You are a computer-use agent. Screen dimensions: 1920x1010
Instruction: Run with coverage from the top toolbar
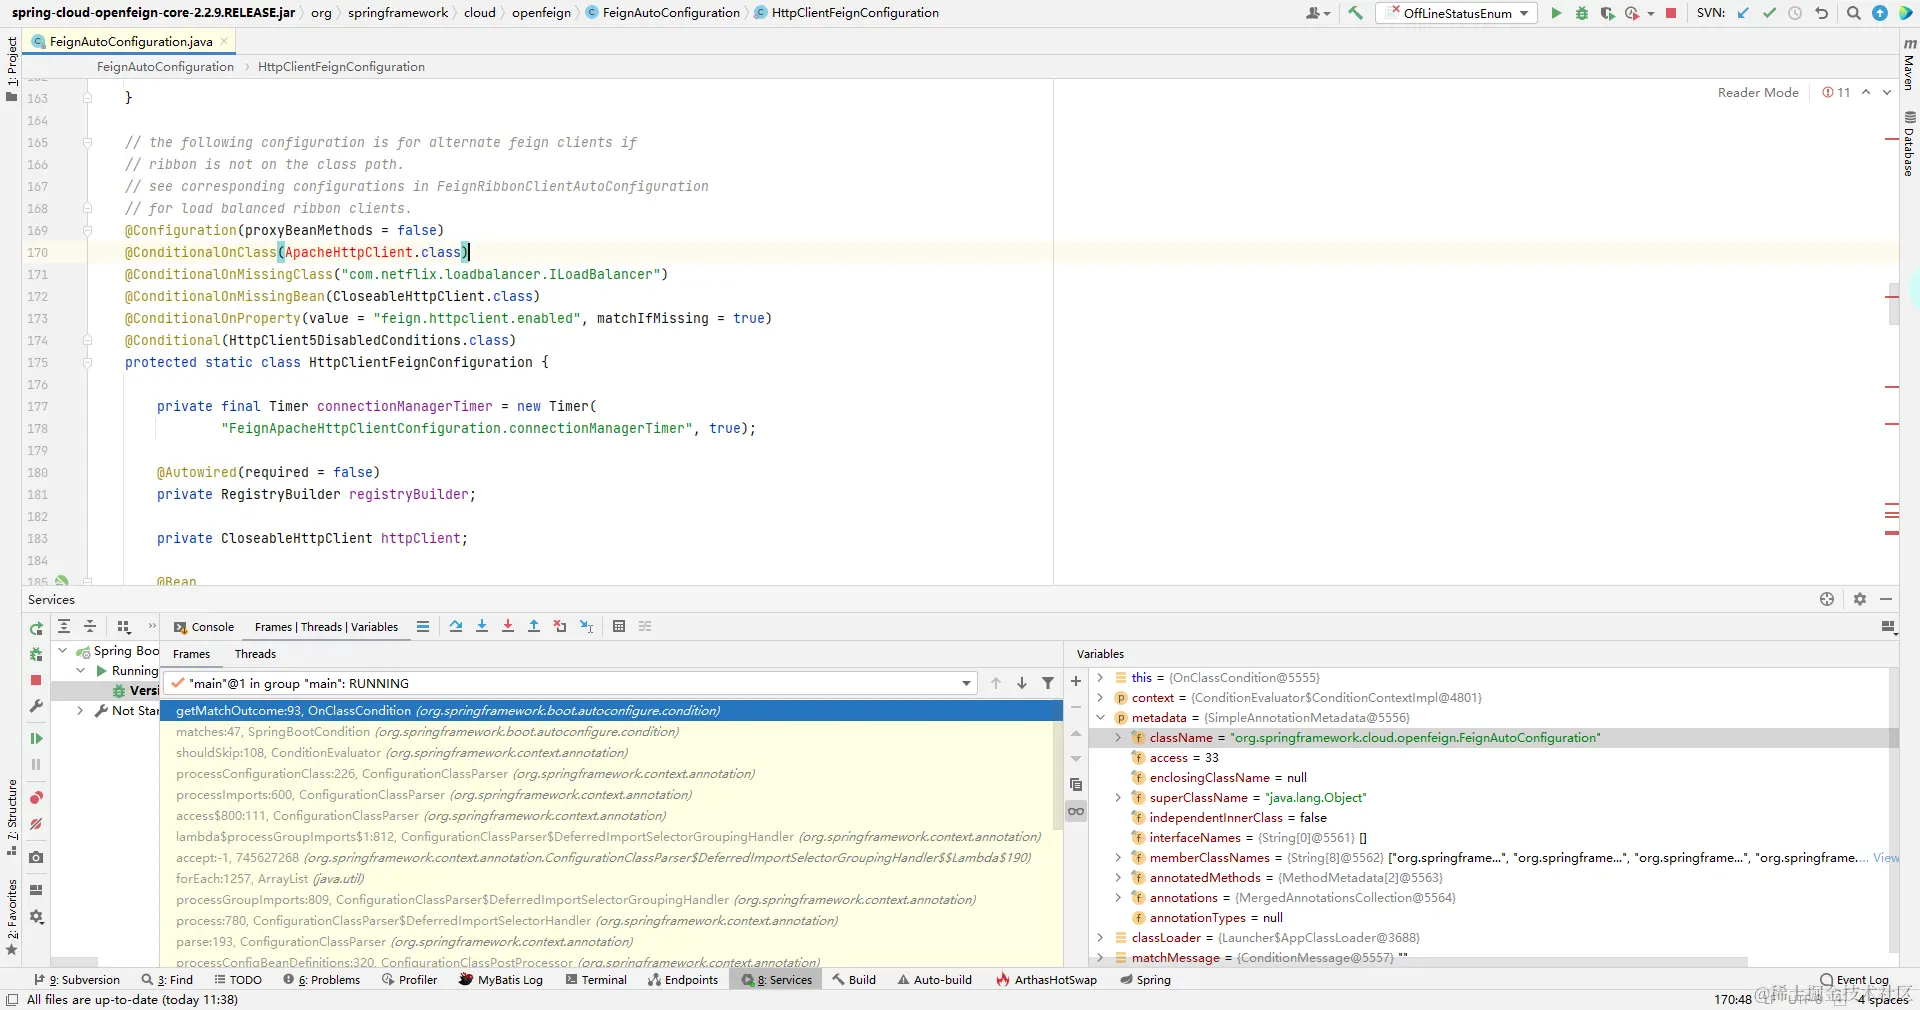click(x=1607, y=13)
